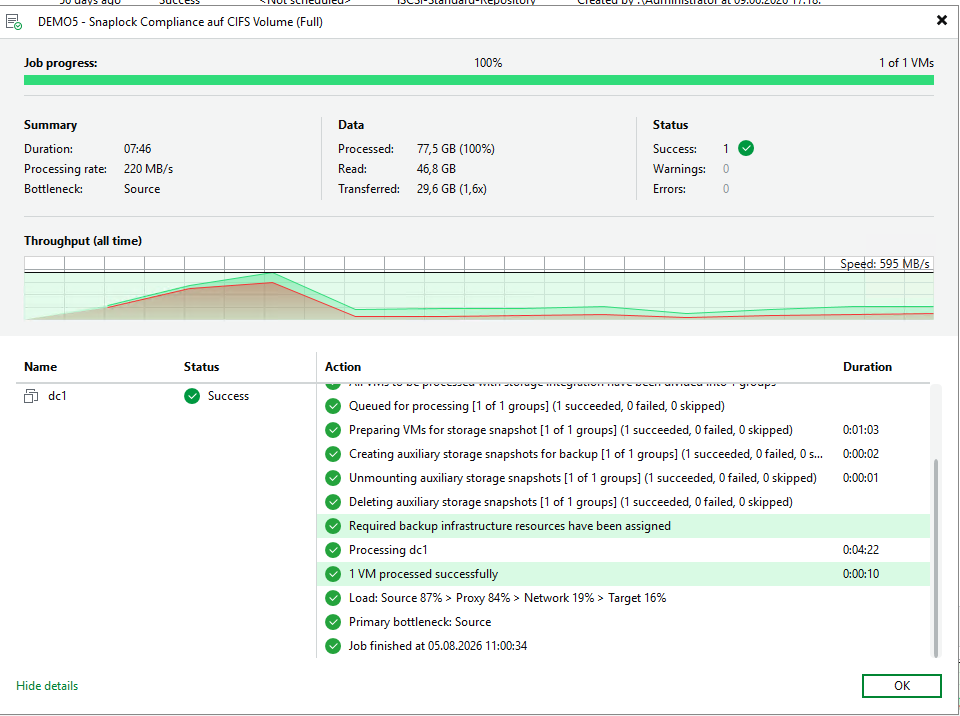The width and height of the screenshot is (960, 716).
Task: Click the Success status icon for dc1
Action: point(192,396)
